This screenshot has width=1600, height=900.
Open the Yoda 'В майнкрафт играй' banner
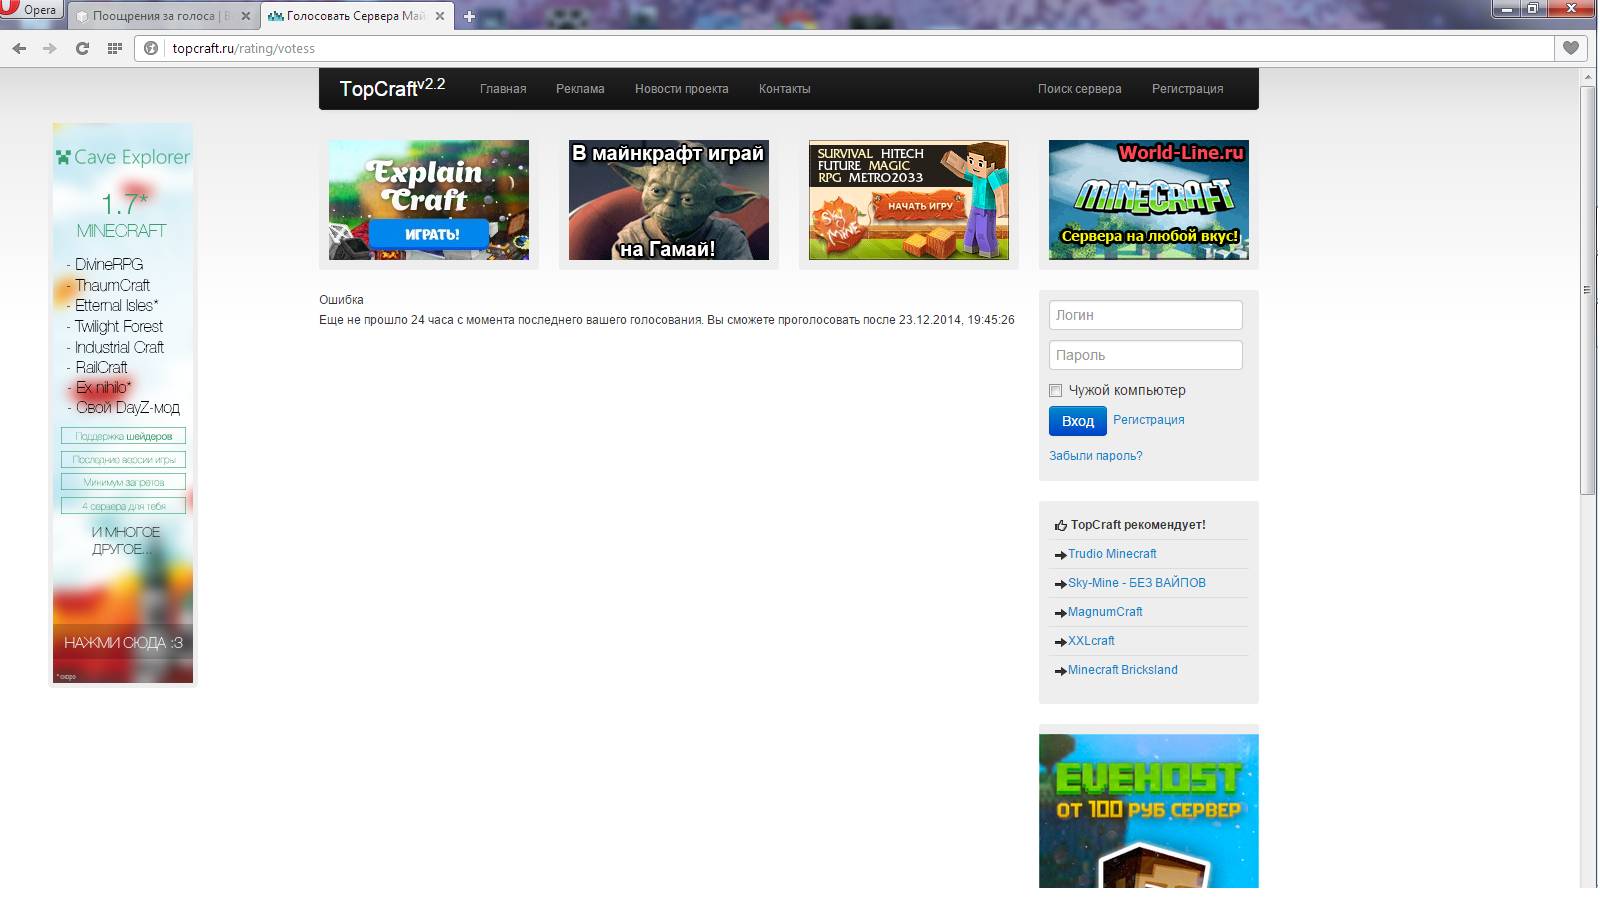(x=669, y=200)
